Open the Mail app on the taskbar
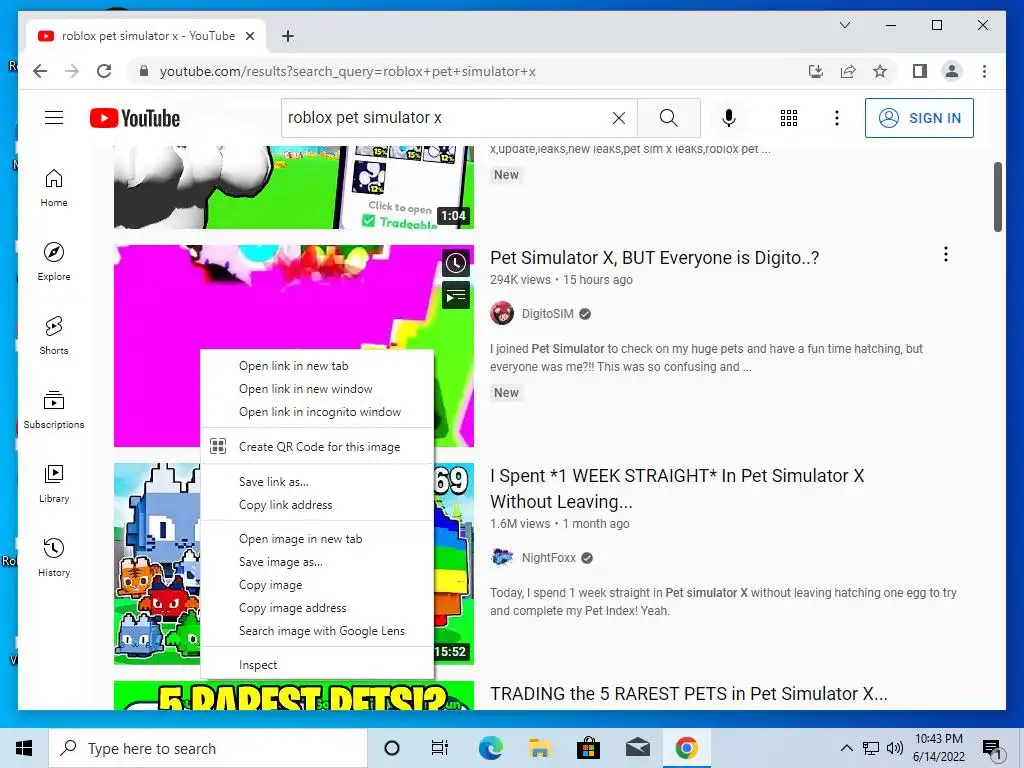Viewport: 1024px width, 768px height. coord(637,748)
